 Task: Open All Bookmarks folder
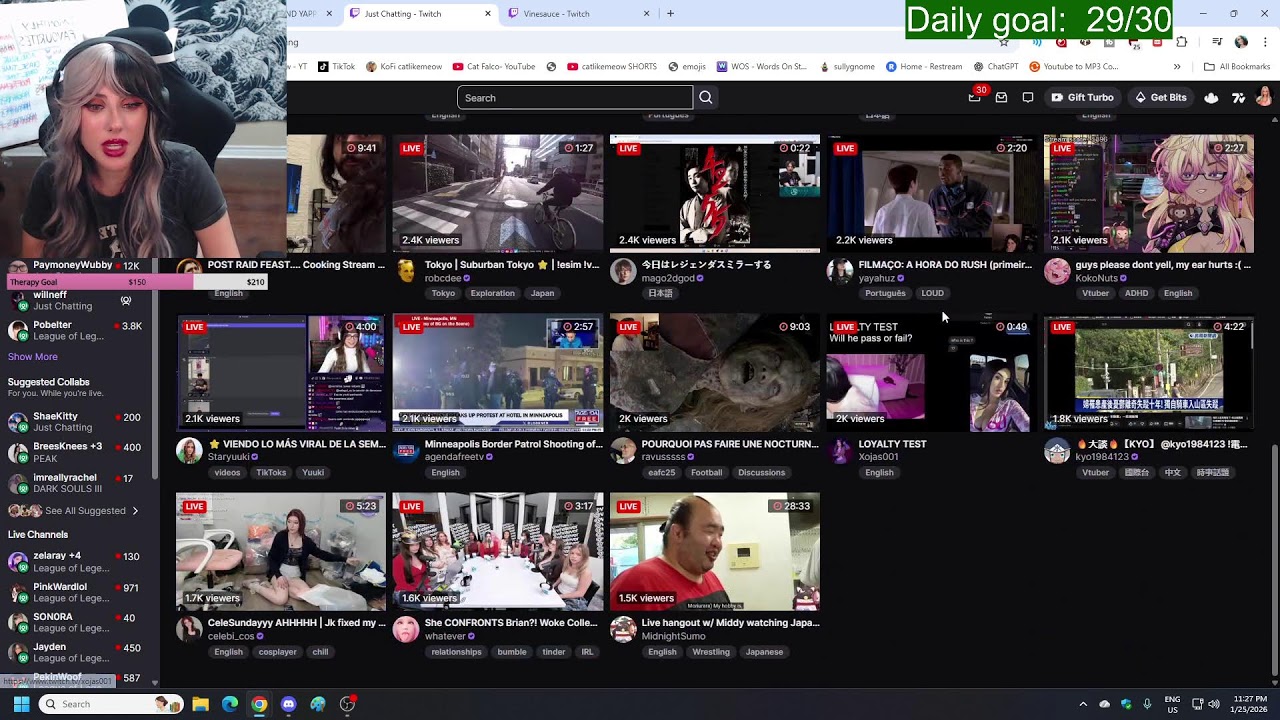point(1237,67)
